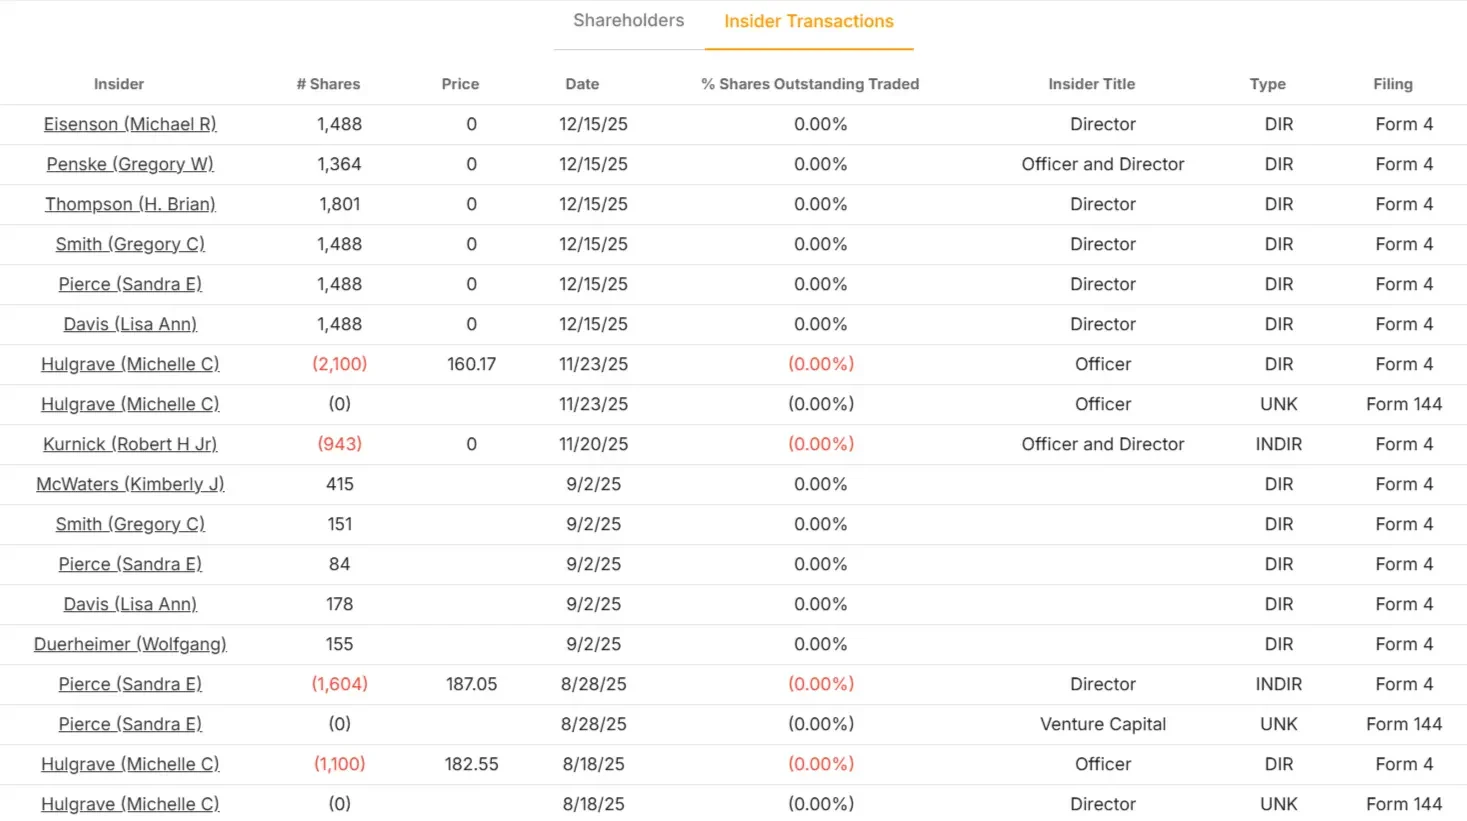
Task: Sort by the Filing column header
Action: click(1392, 84)
